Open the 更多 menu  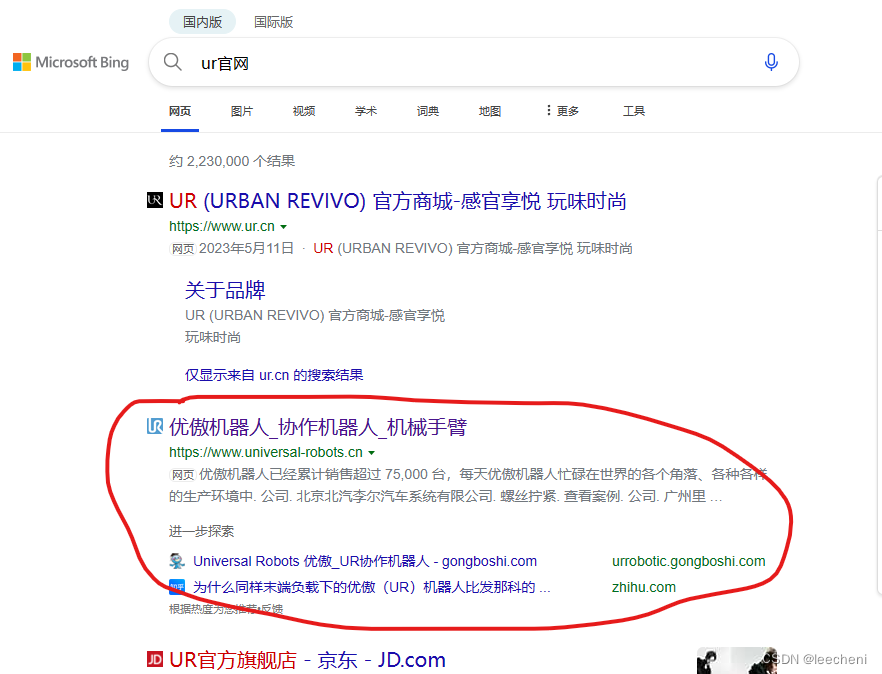tap(562, 111)
